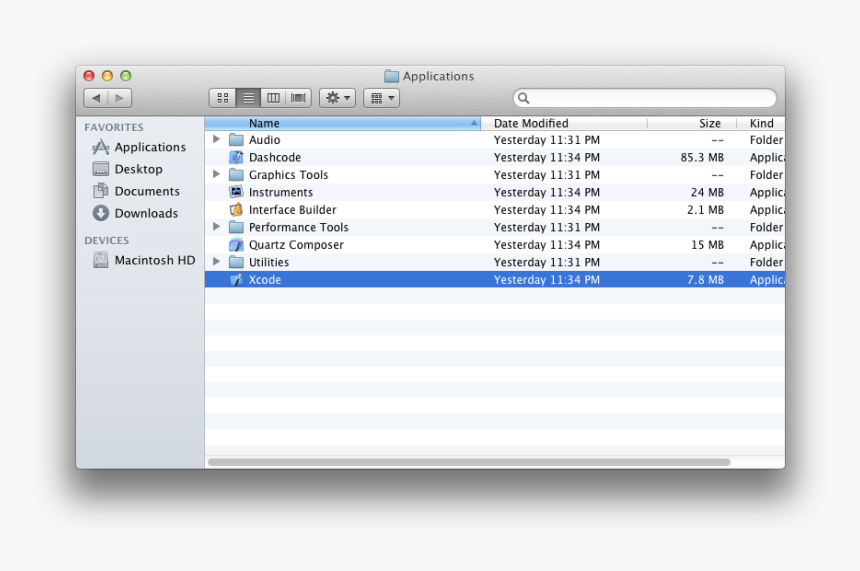Image resolution: width=860 pixels, height=571 pixels.
Task: Select the Interface Builder app icon
Action: click(x=236, y=210)
